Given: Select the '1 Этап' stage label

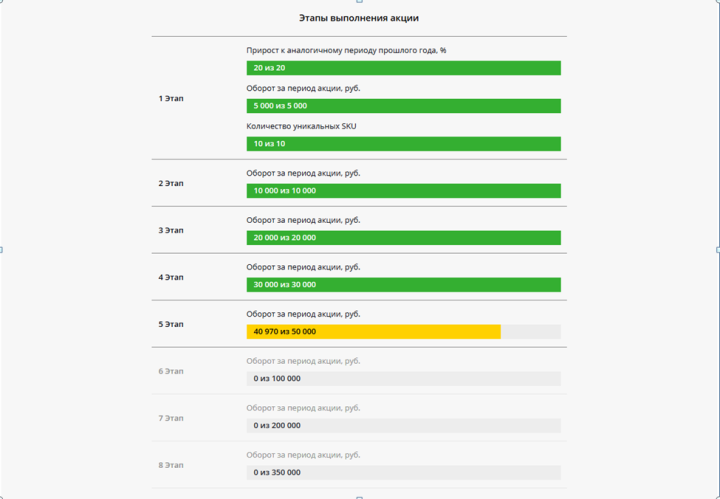Looking at the screenshot, I should pos(171,99).
